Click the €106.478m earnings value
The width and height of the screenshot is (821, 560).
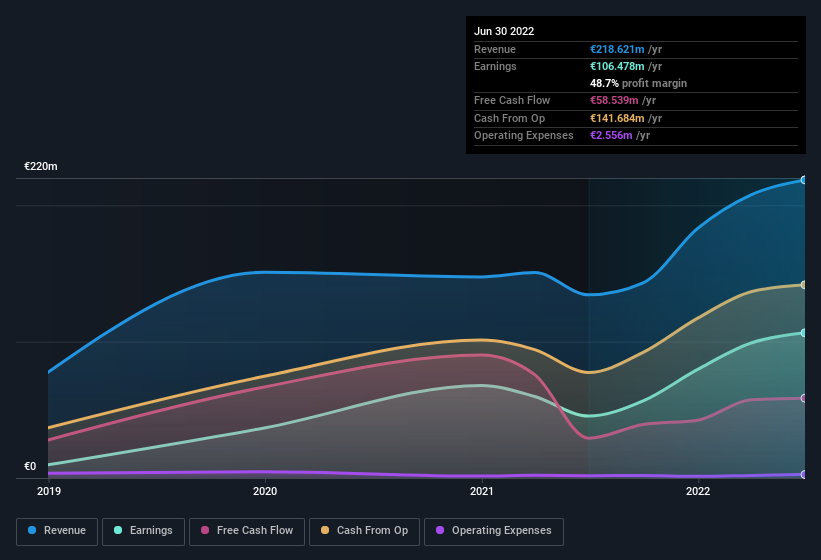point(617,66)
